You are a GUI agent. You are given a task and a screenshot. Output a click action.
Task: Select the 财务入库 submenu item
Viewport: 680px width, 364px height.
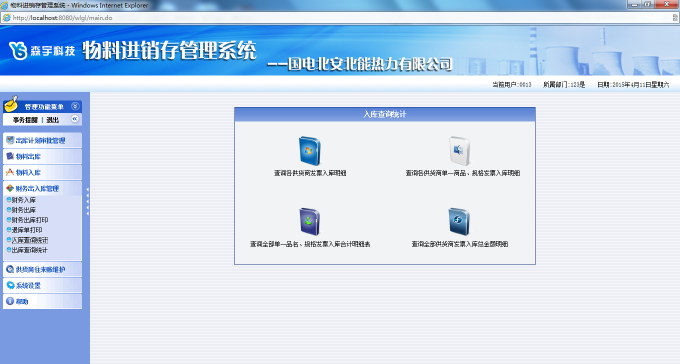[23, 200]
